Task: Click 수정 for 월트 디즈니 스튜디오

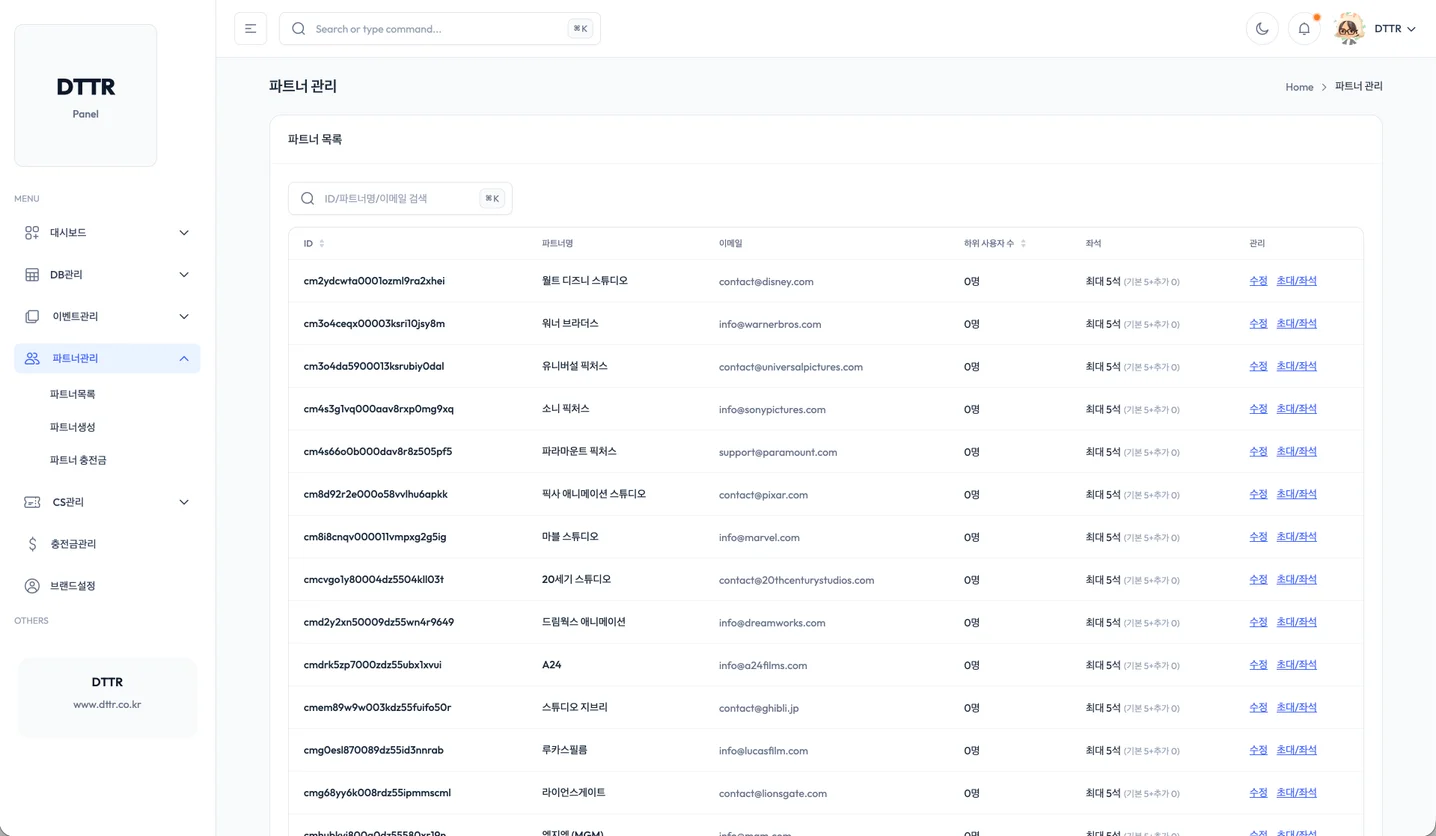Action: coord(1258,281)
